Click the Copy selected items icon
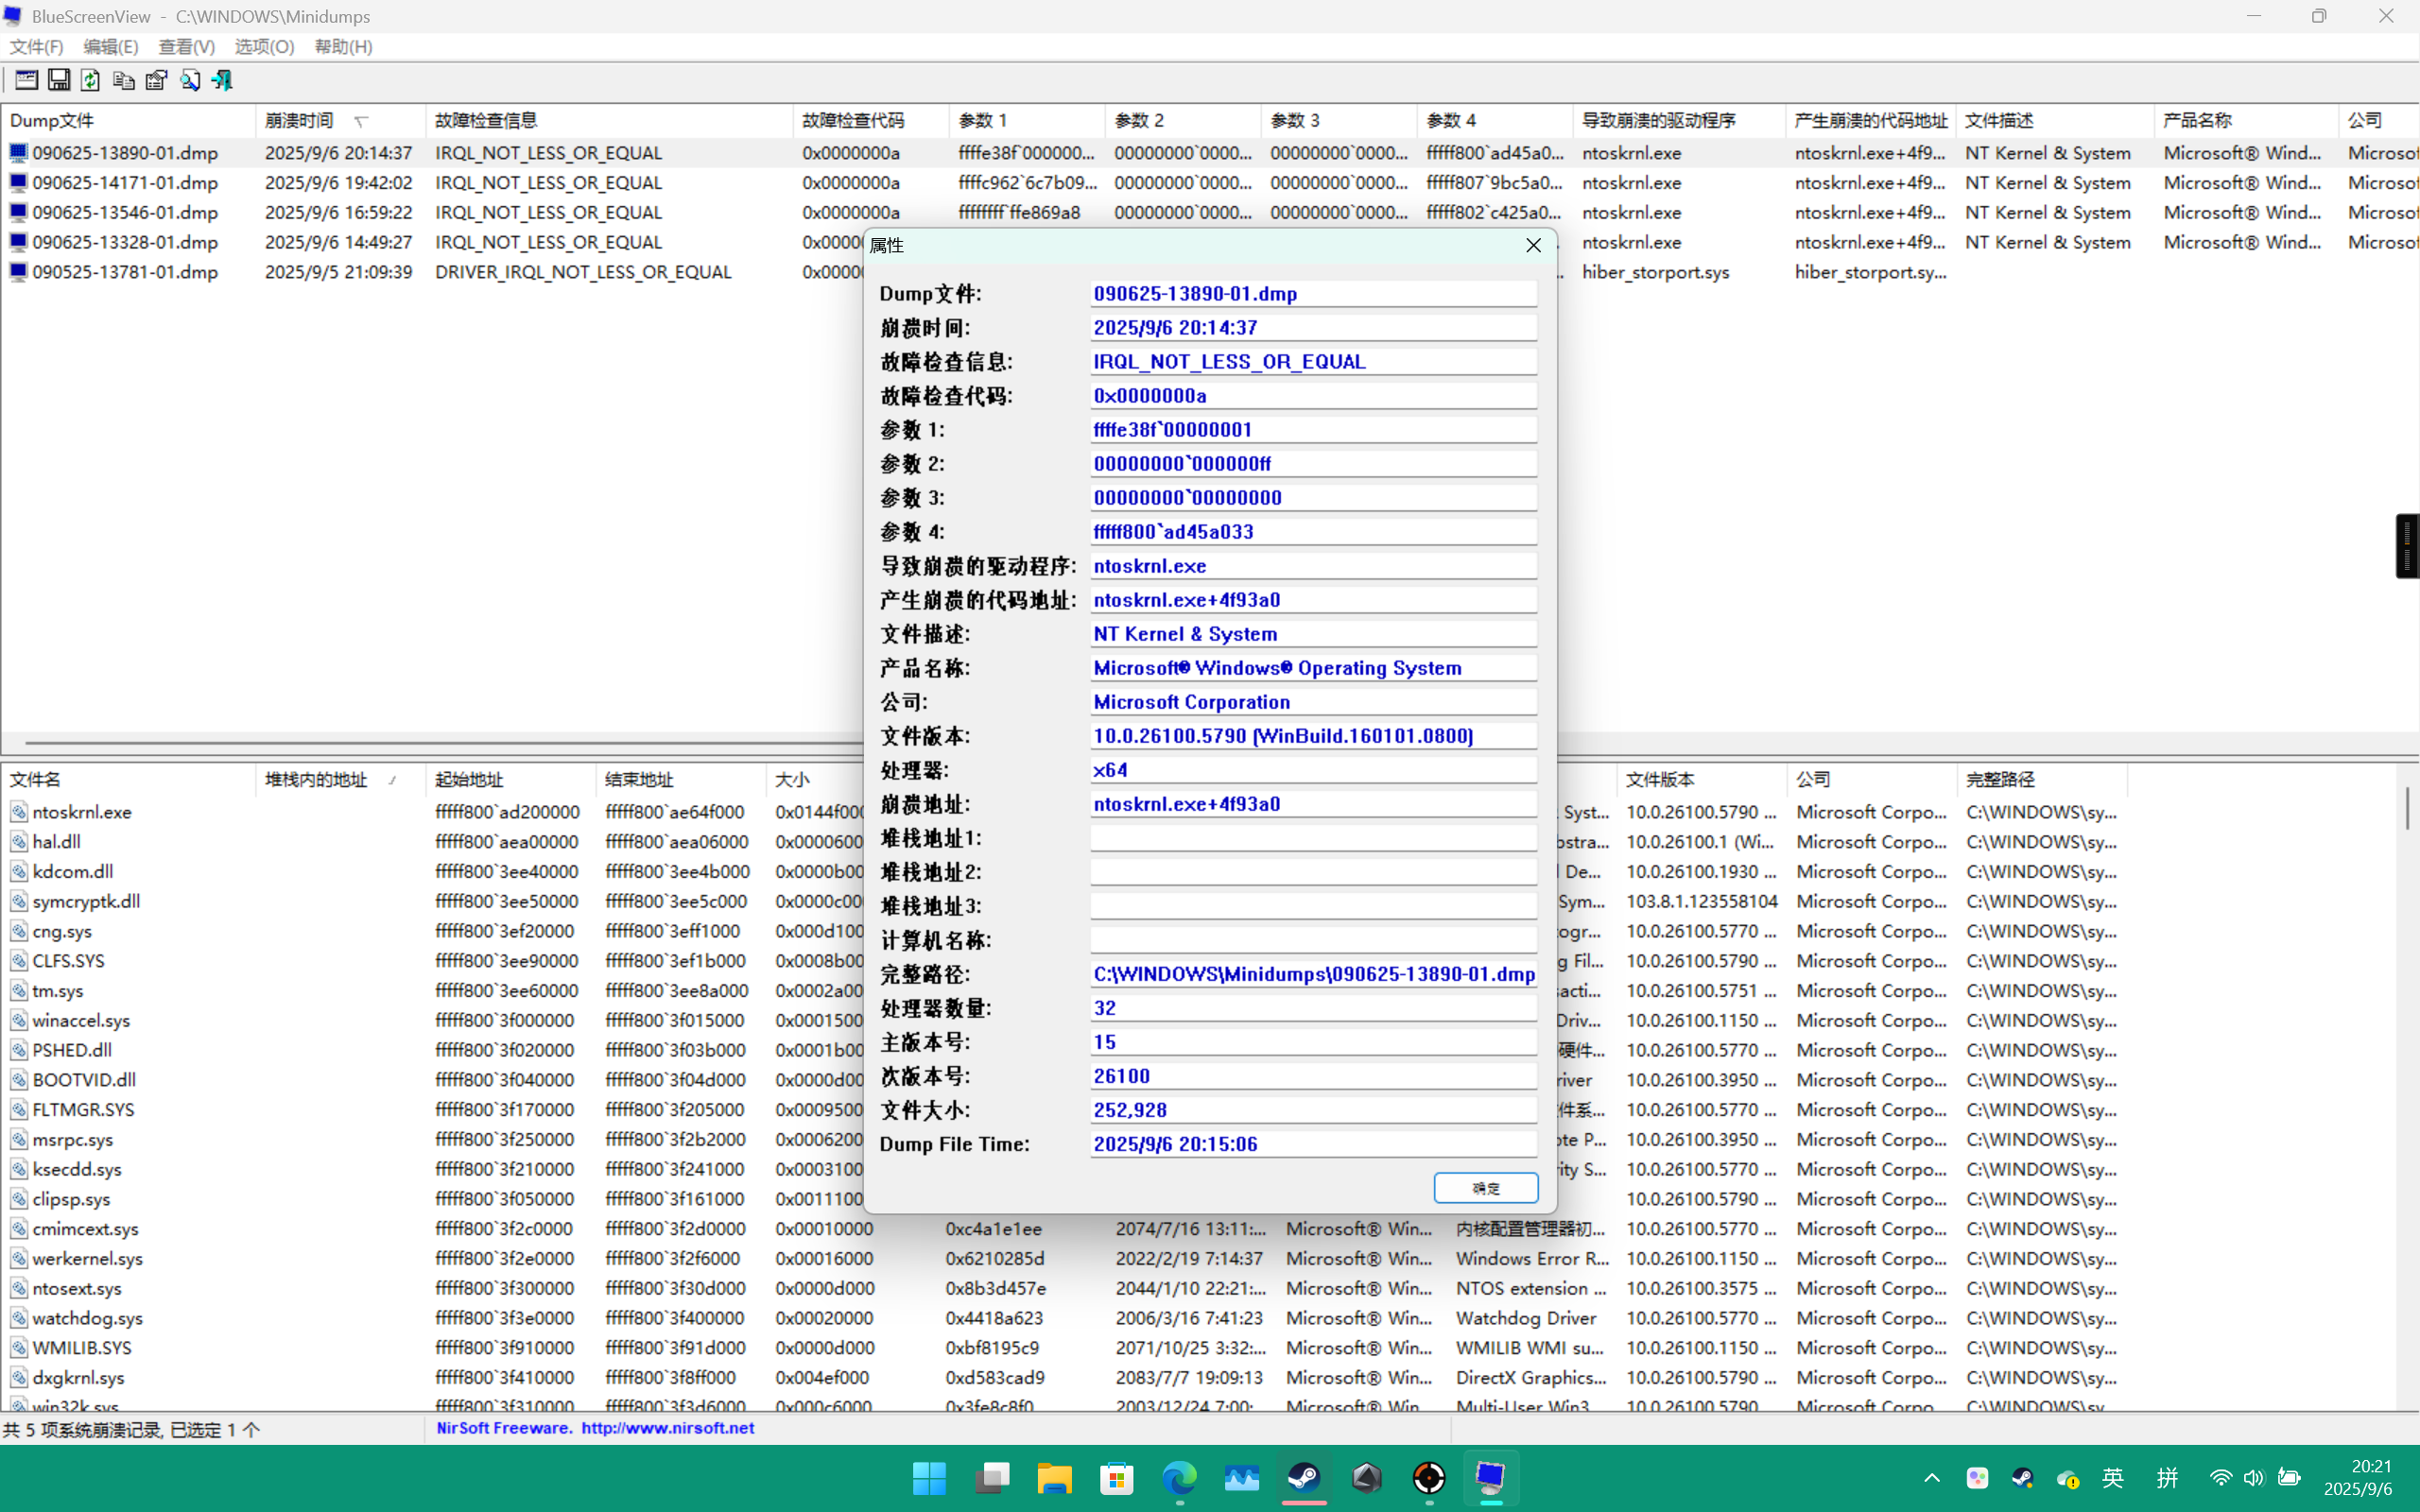Viewport: 2420px width, 1512px height. (124, 80)
